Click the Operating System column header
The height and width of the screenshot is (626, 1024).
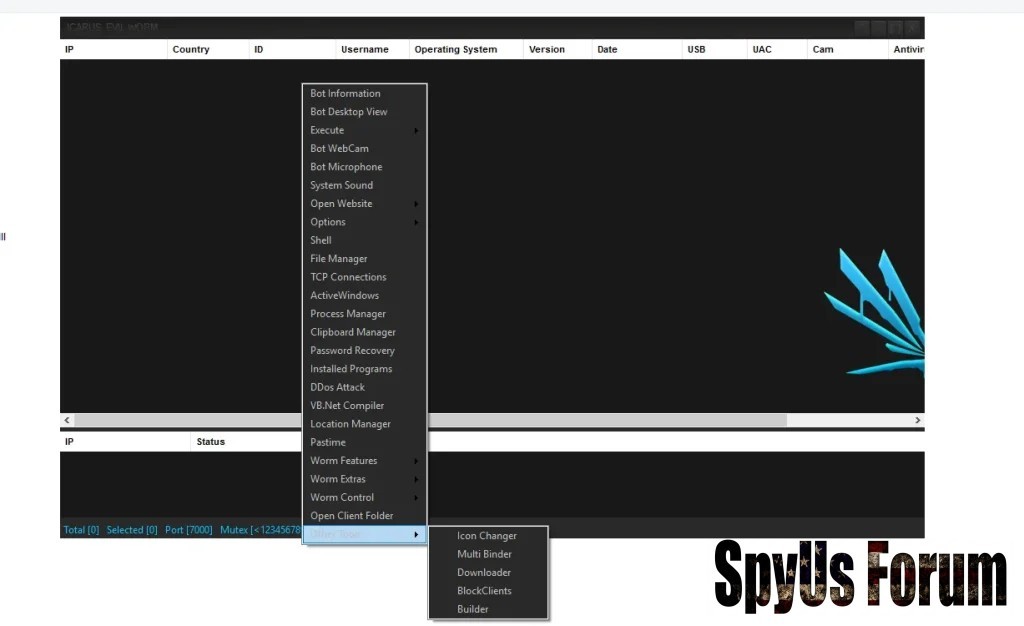(x=455, y=49)
